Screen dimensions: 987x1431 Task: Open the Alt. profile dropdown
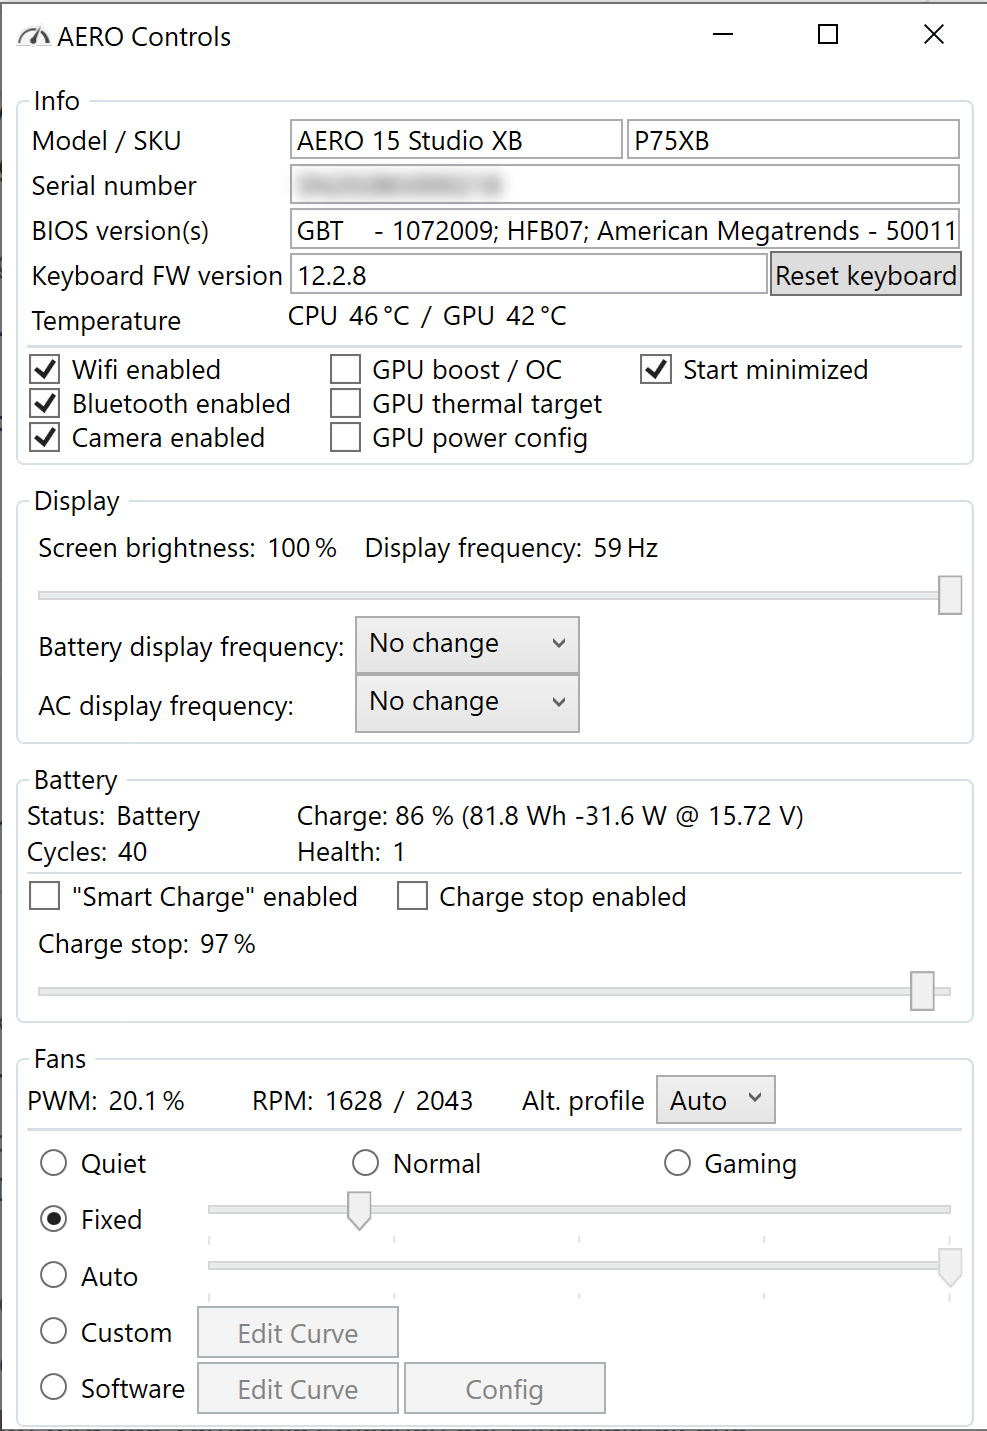(715, 1099)
